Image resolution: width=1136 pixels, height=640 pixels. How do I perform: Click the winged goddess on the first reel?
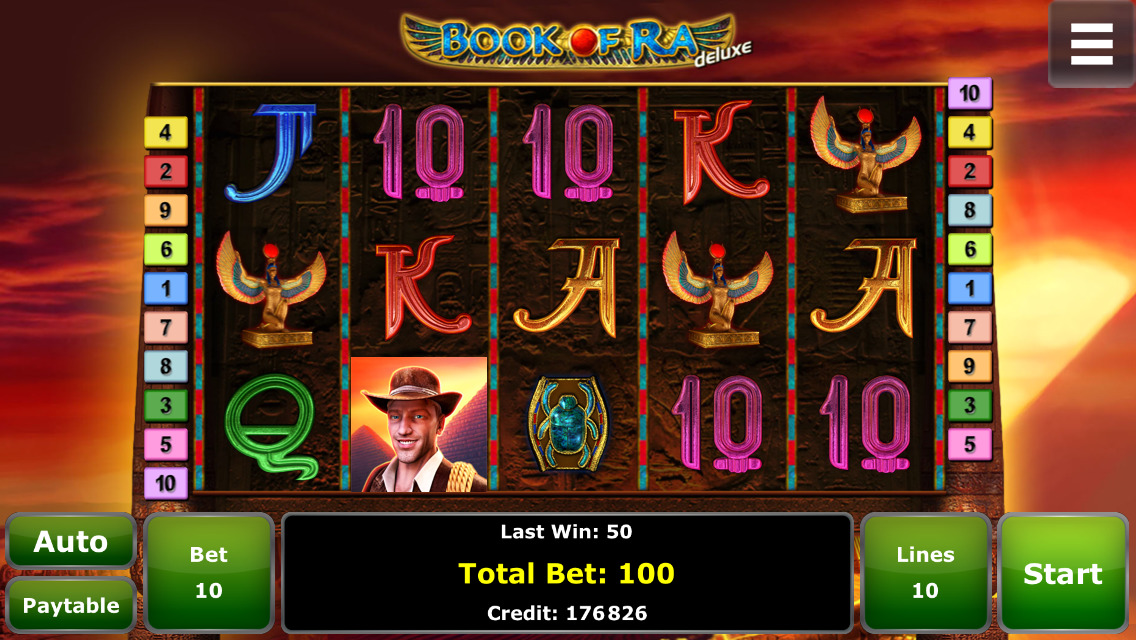coord(272,290)
